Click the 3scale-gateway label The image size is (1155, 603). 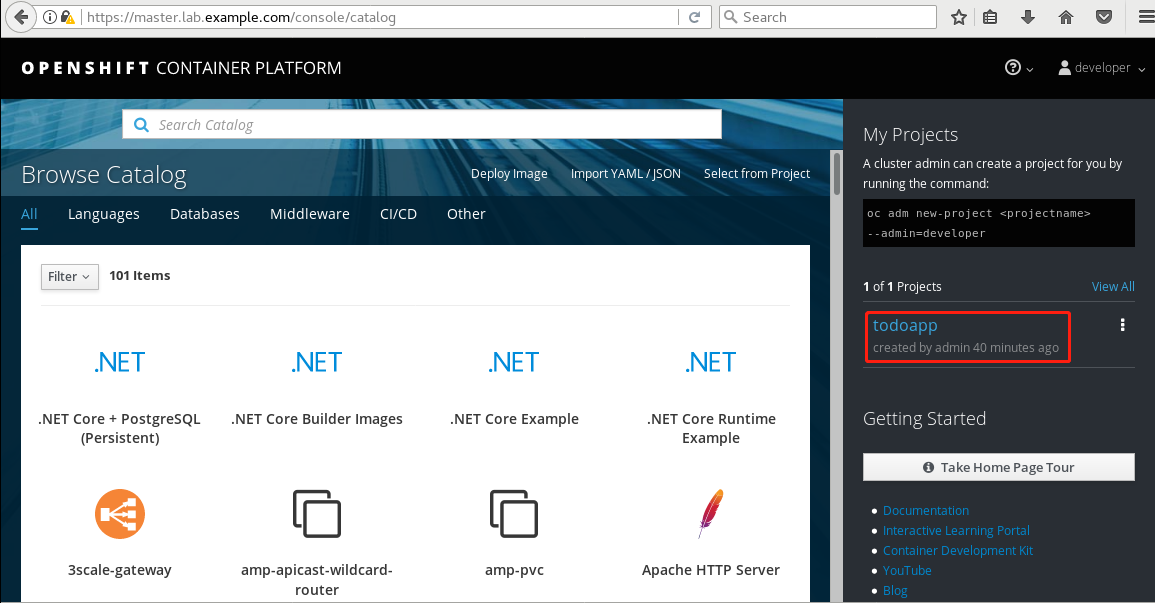pos(119,570)
